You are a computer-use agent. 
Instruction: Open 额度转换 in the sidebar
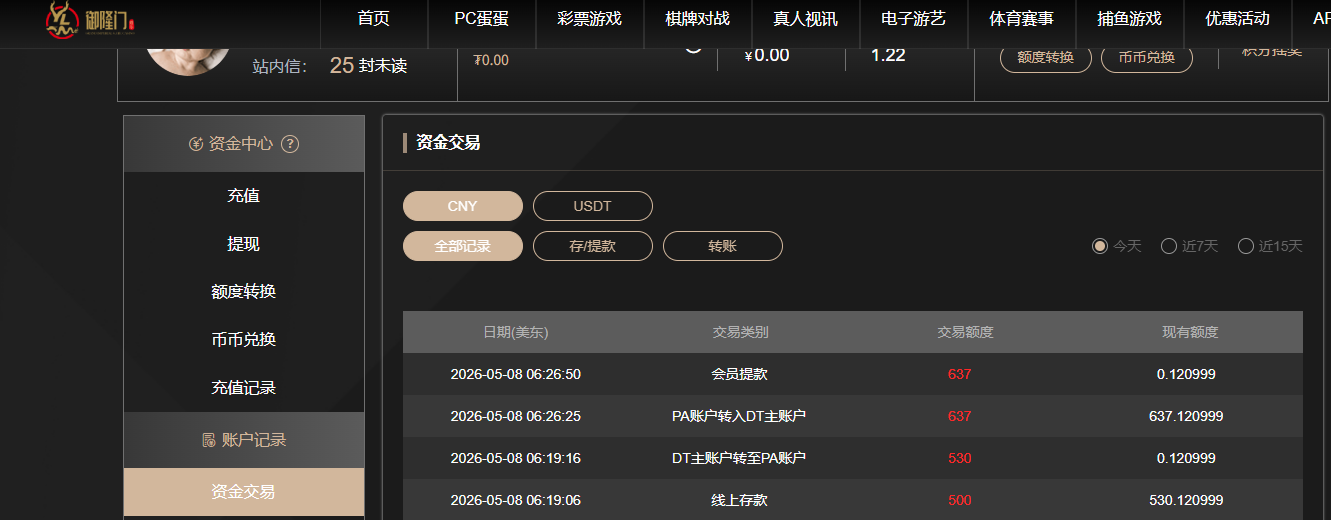point(244,292)
